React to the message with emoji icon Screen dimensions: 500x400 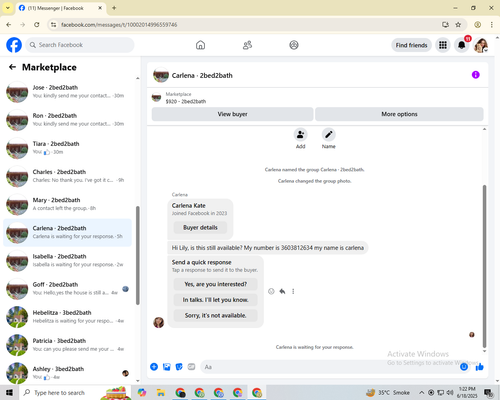coord(271,291)
